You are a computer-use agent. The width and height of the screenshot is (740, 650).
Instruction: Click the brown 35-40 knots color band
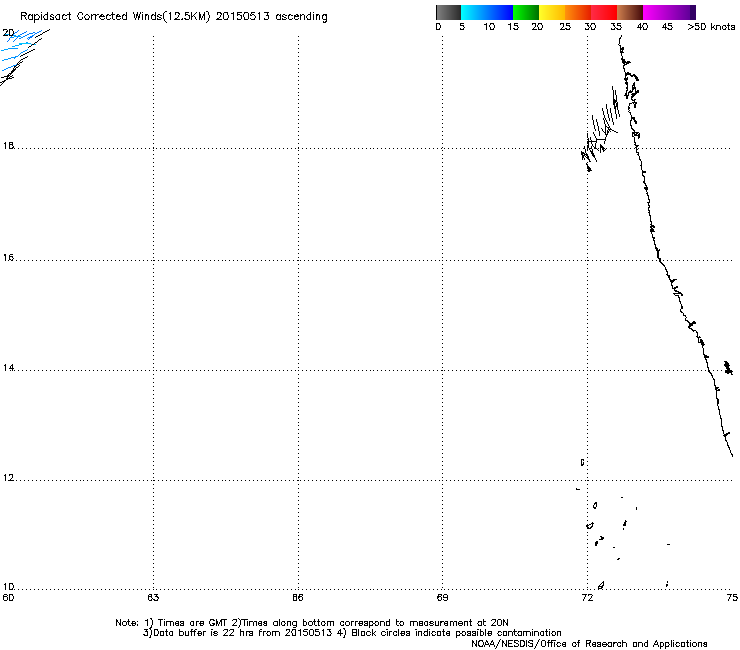[630, 12]
